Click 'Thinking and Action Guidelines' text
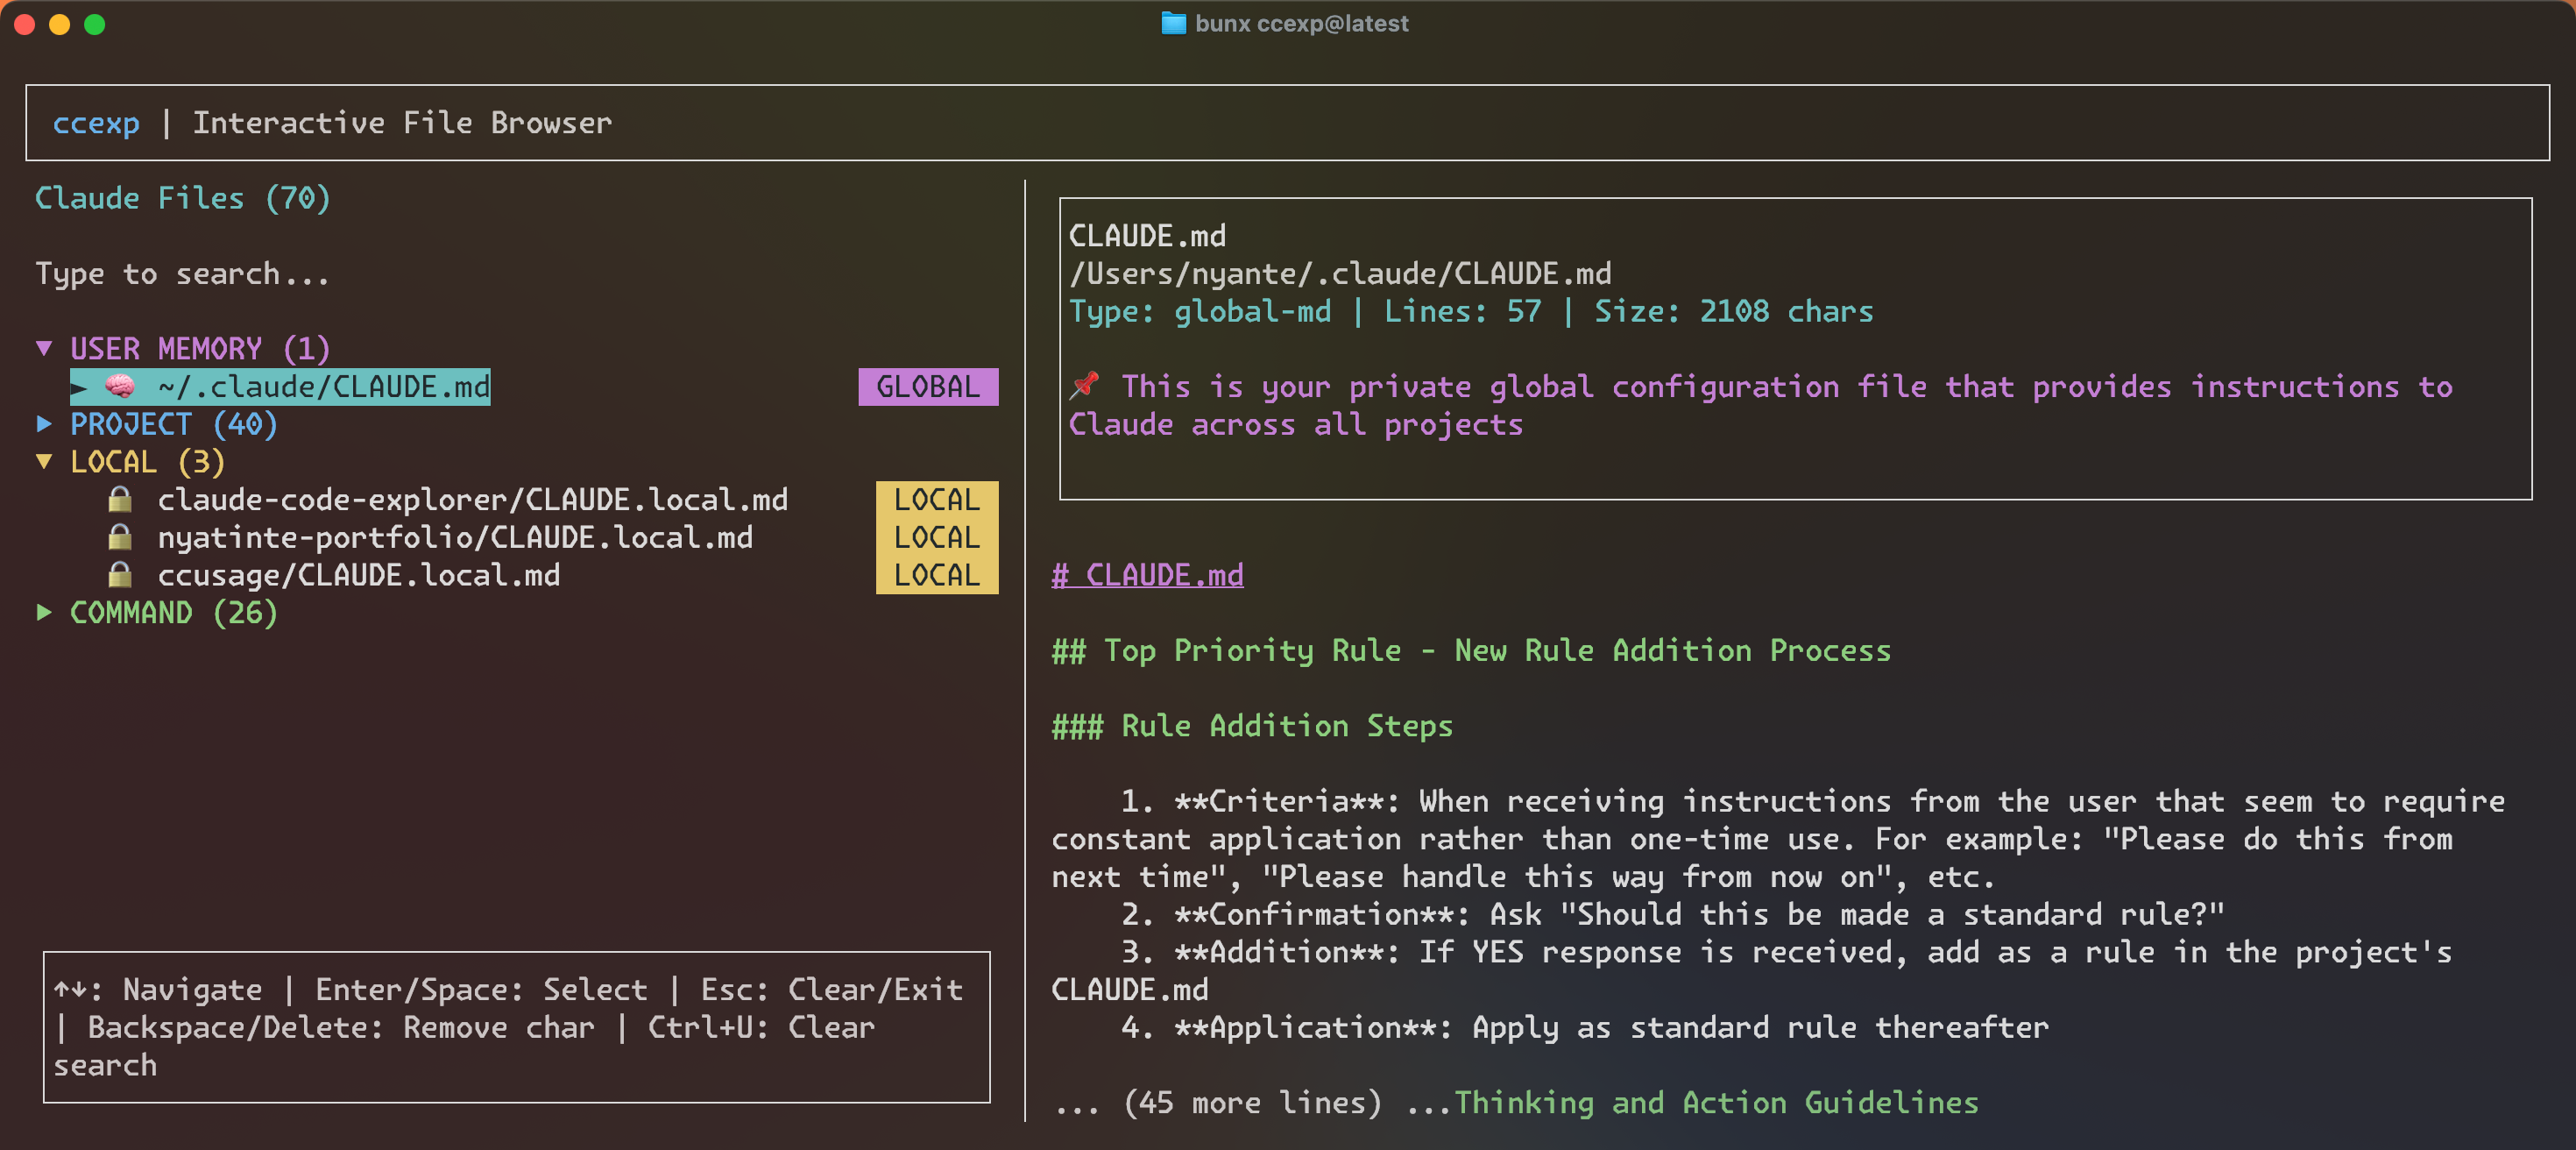 pyautogui.click(x=1716, y=1102)
